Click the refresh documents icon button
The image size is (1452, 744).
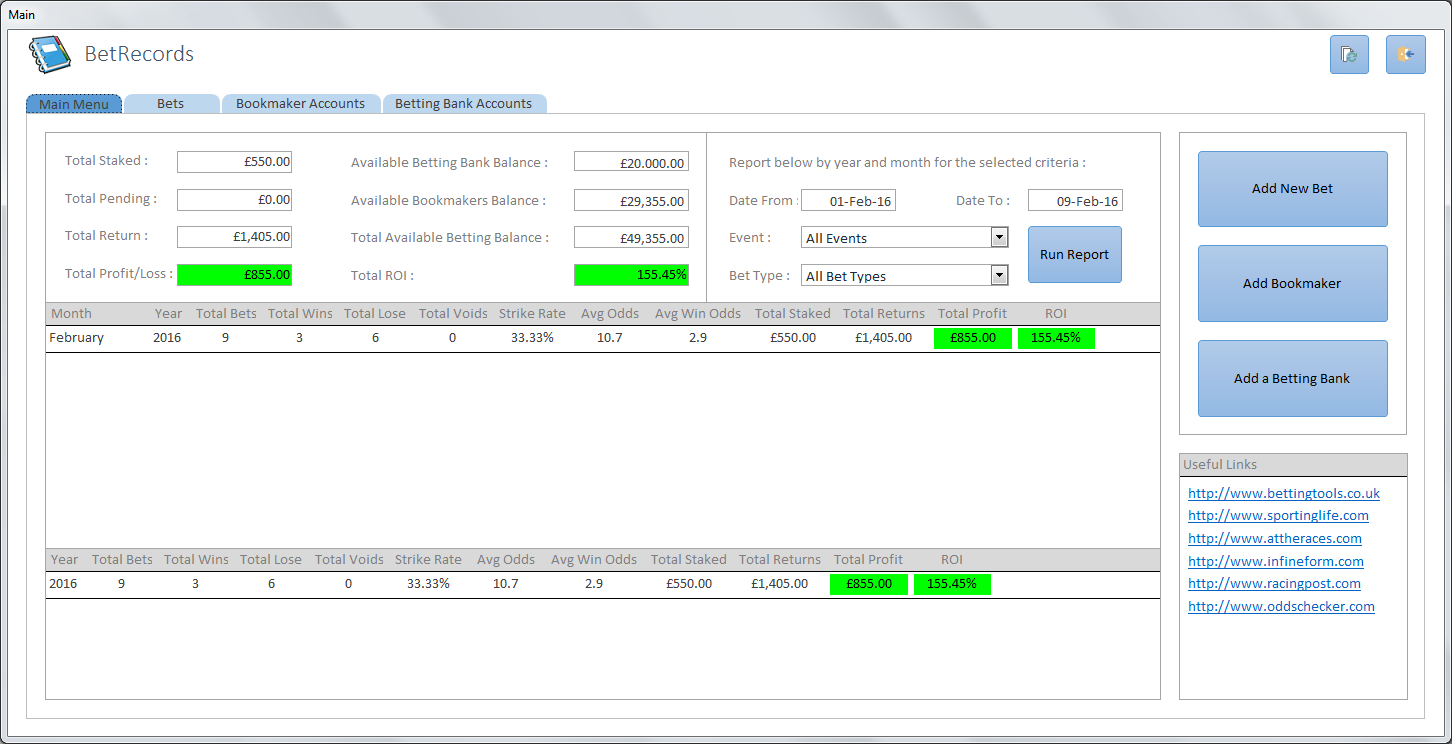click(x=1348, y=55)
